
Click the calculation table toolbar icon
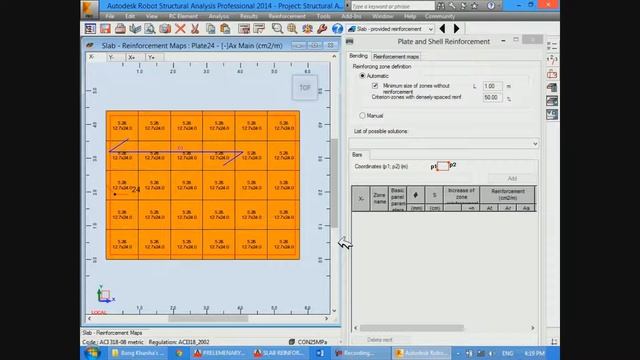point(244,29)
